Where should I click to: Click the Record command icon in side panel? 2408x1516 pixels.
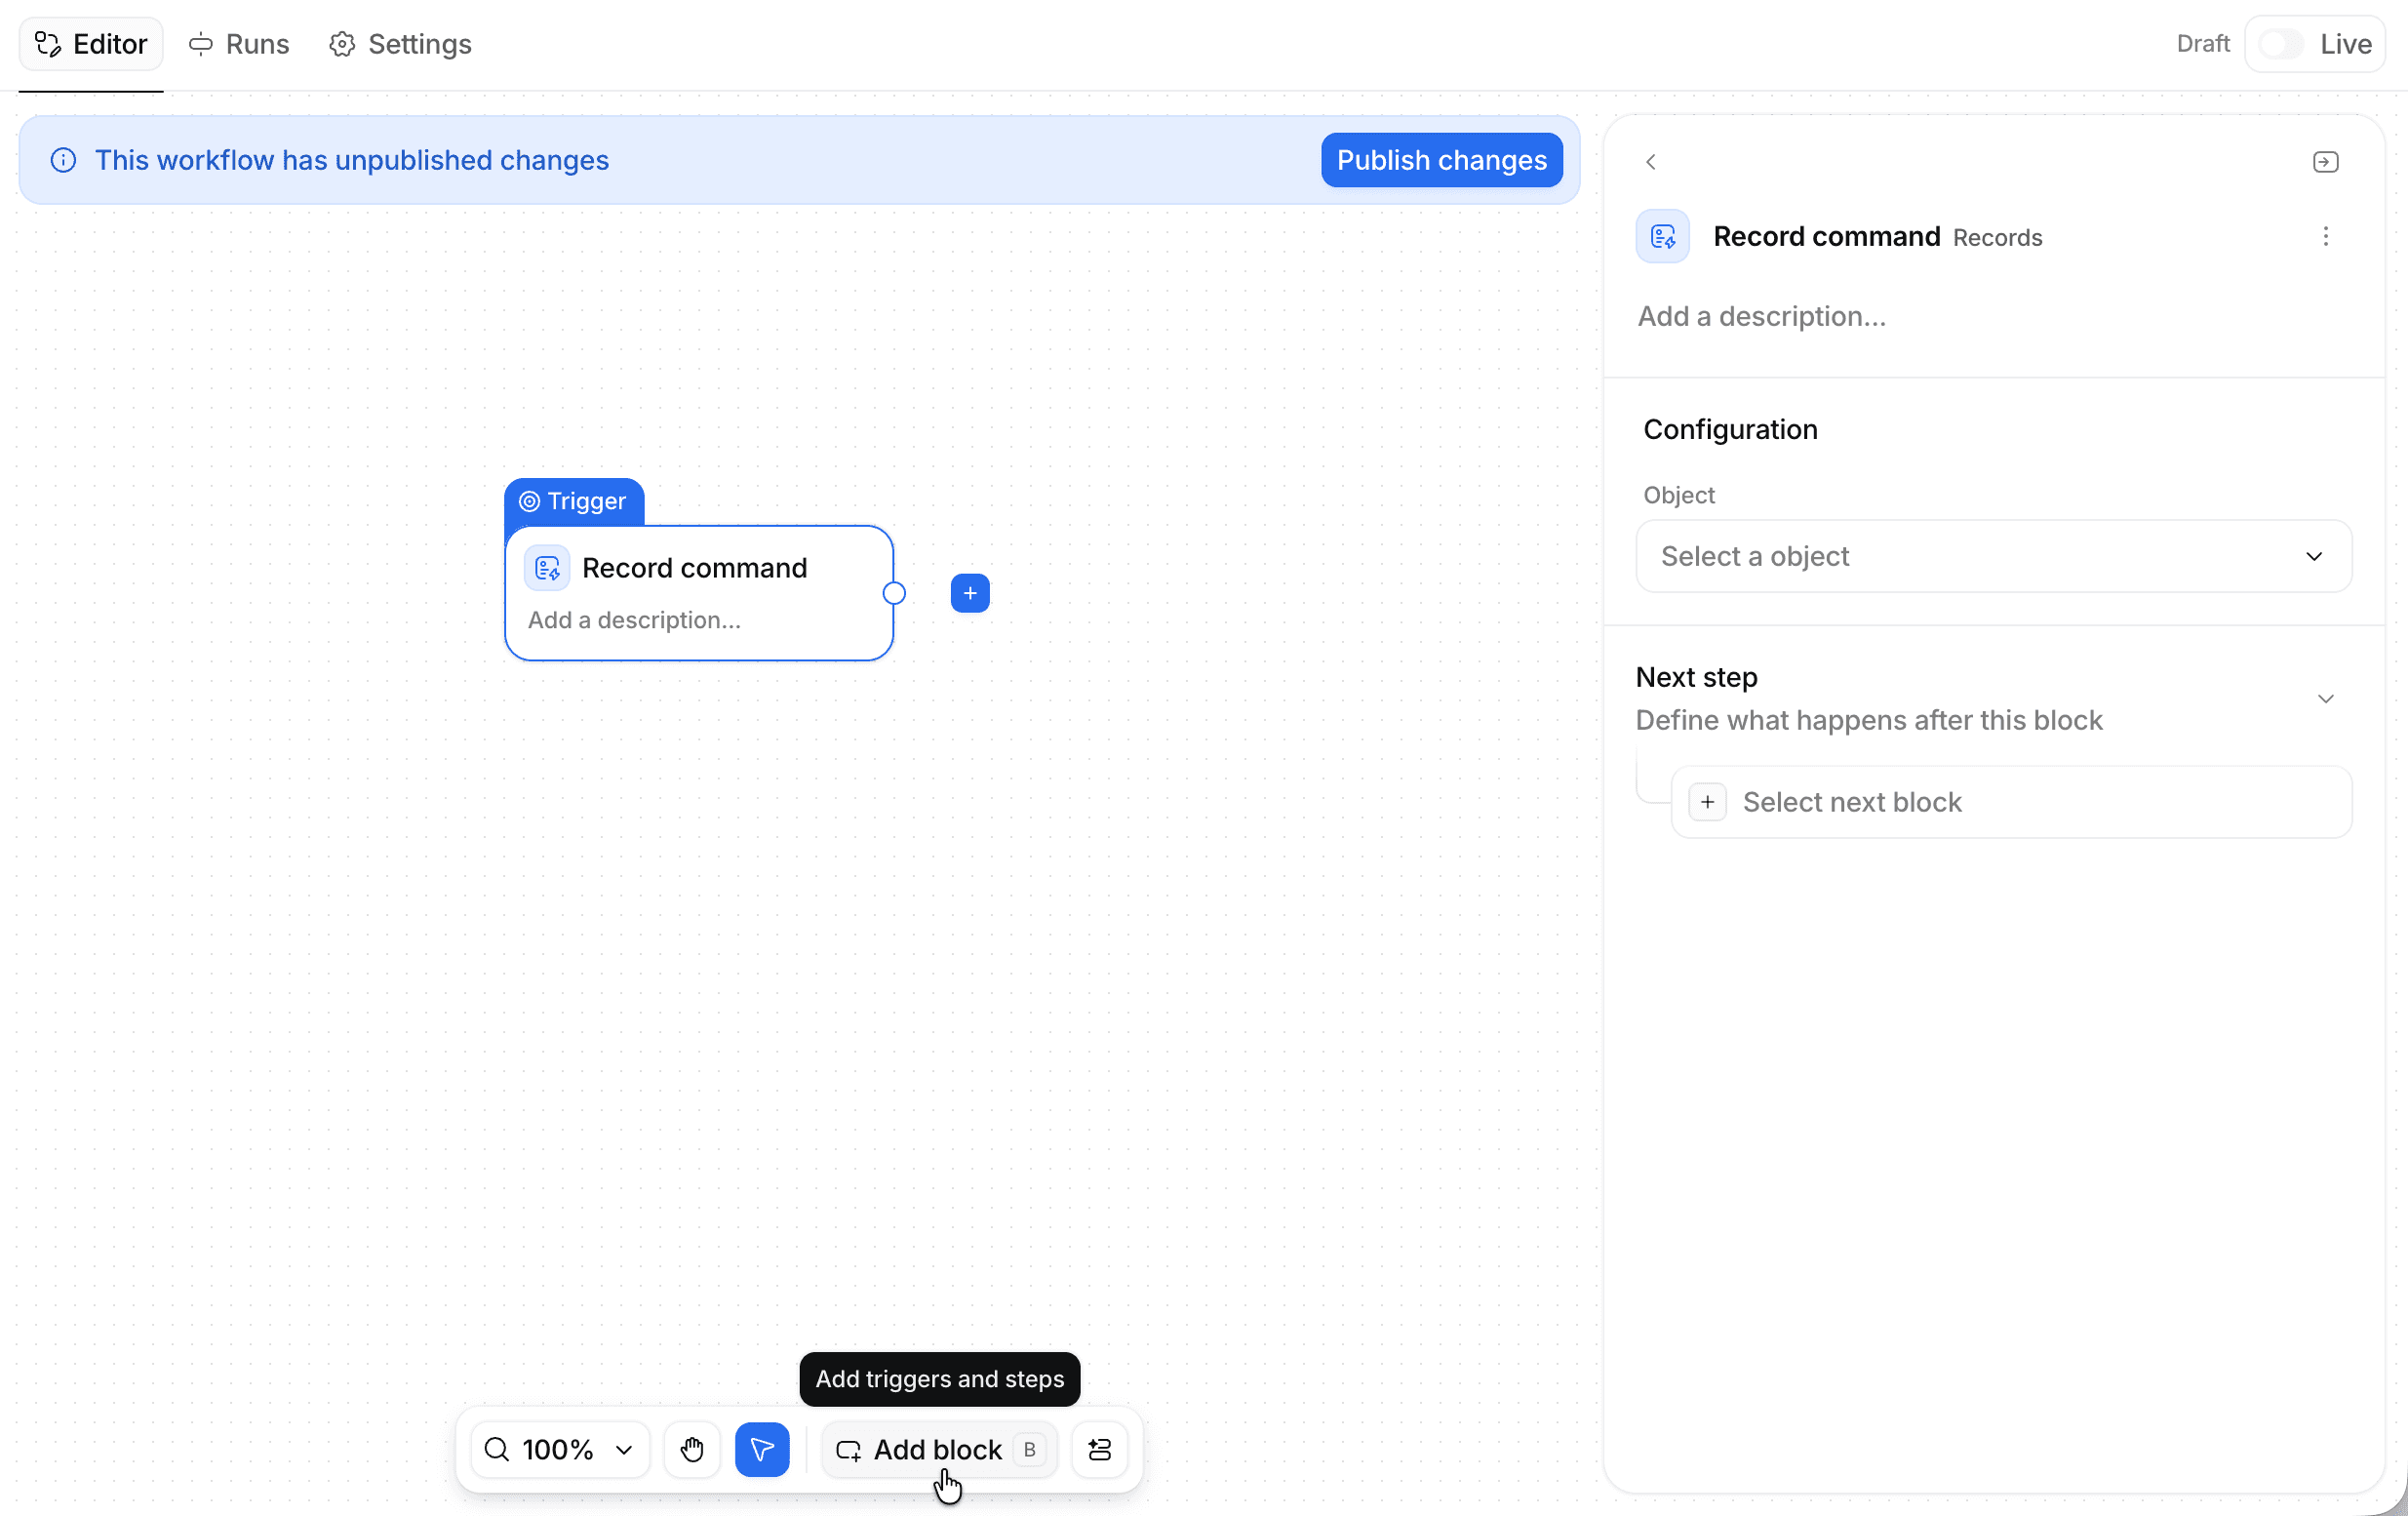(1662, 236)
